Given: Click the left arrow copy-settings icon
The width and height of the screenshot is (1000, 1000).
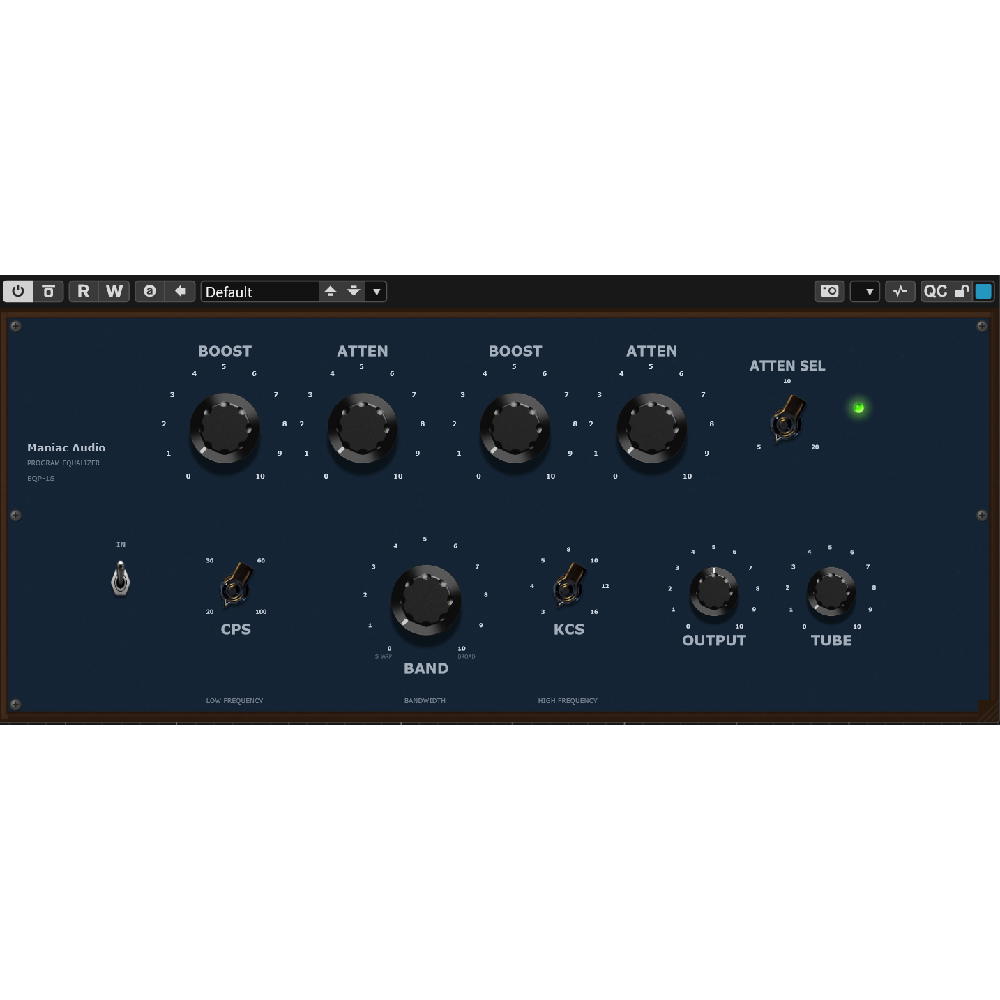Looking at the screenshot, I should (x=180, y=291).
